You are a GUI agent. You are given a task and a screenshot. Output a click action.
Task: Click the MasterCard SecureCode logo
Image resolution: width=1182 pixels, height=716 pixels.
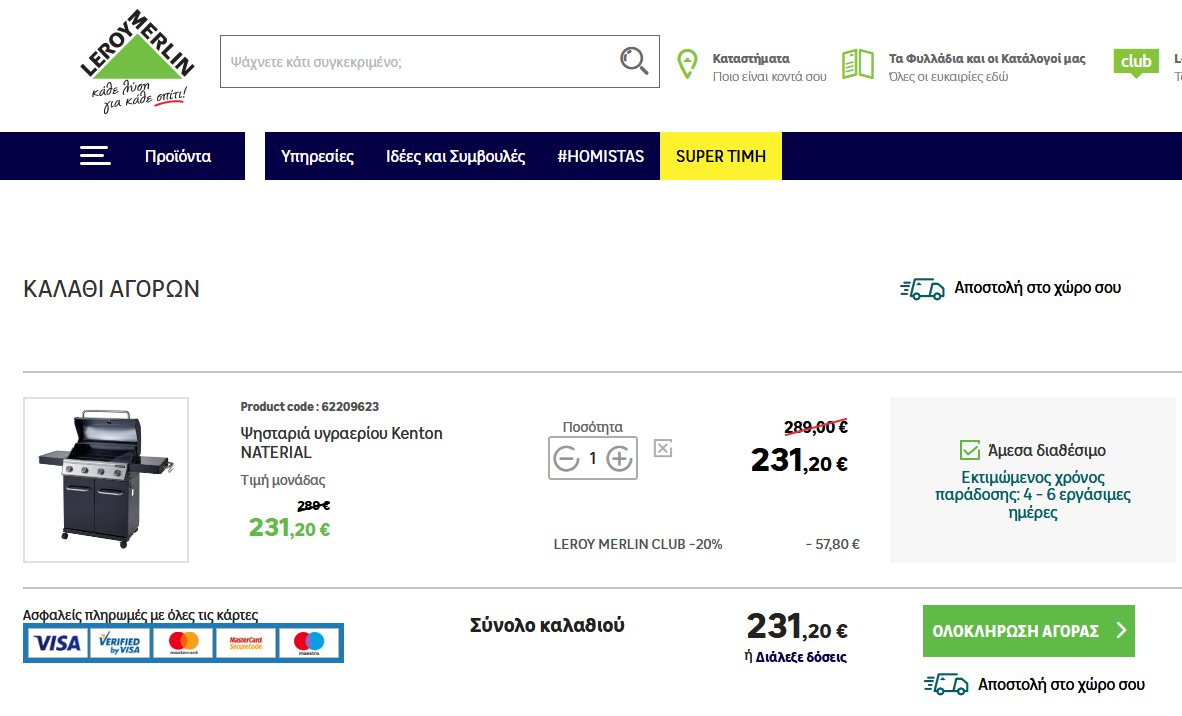[246, 643]
